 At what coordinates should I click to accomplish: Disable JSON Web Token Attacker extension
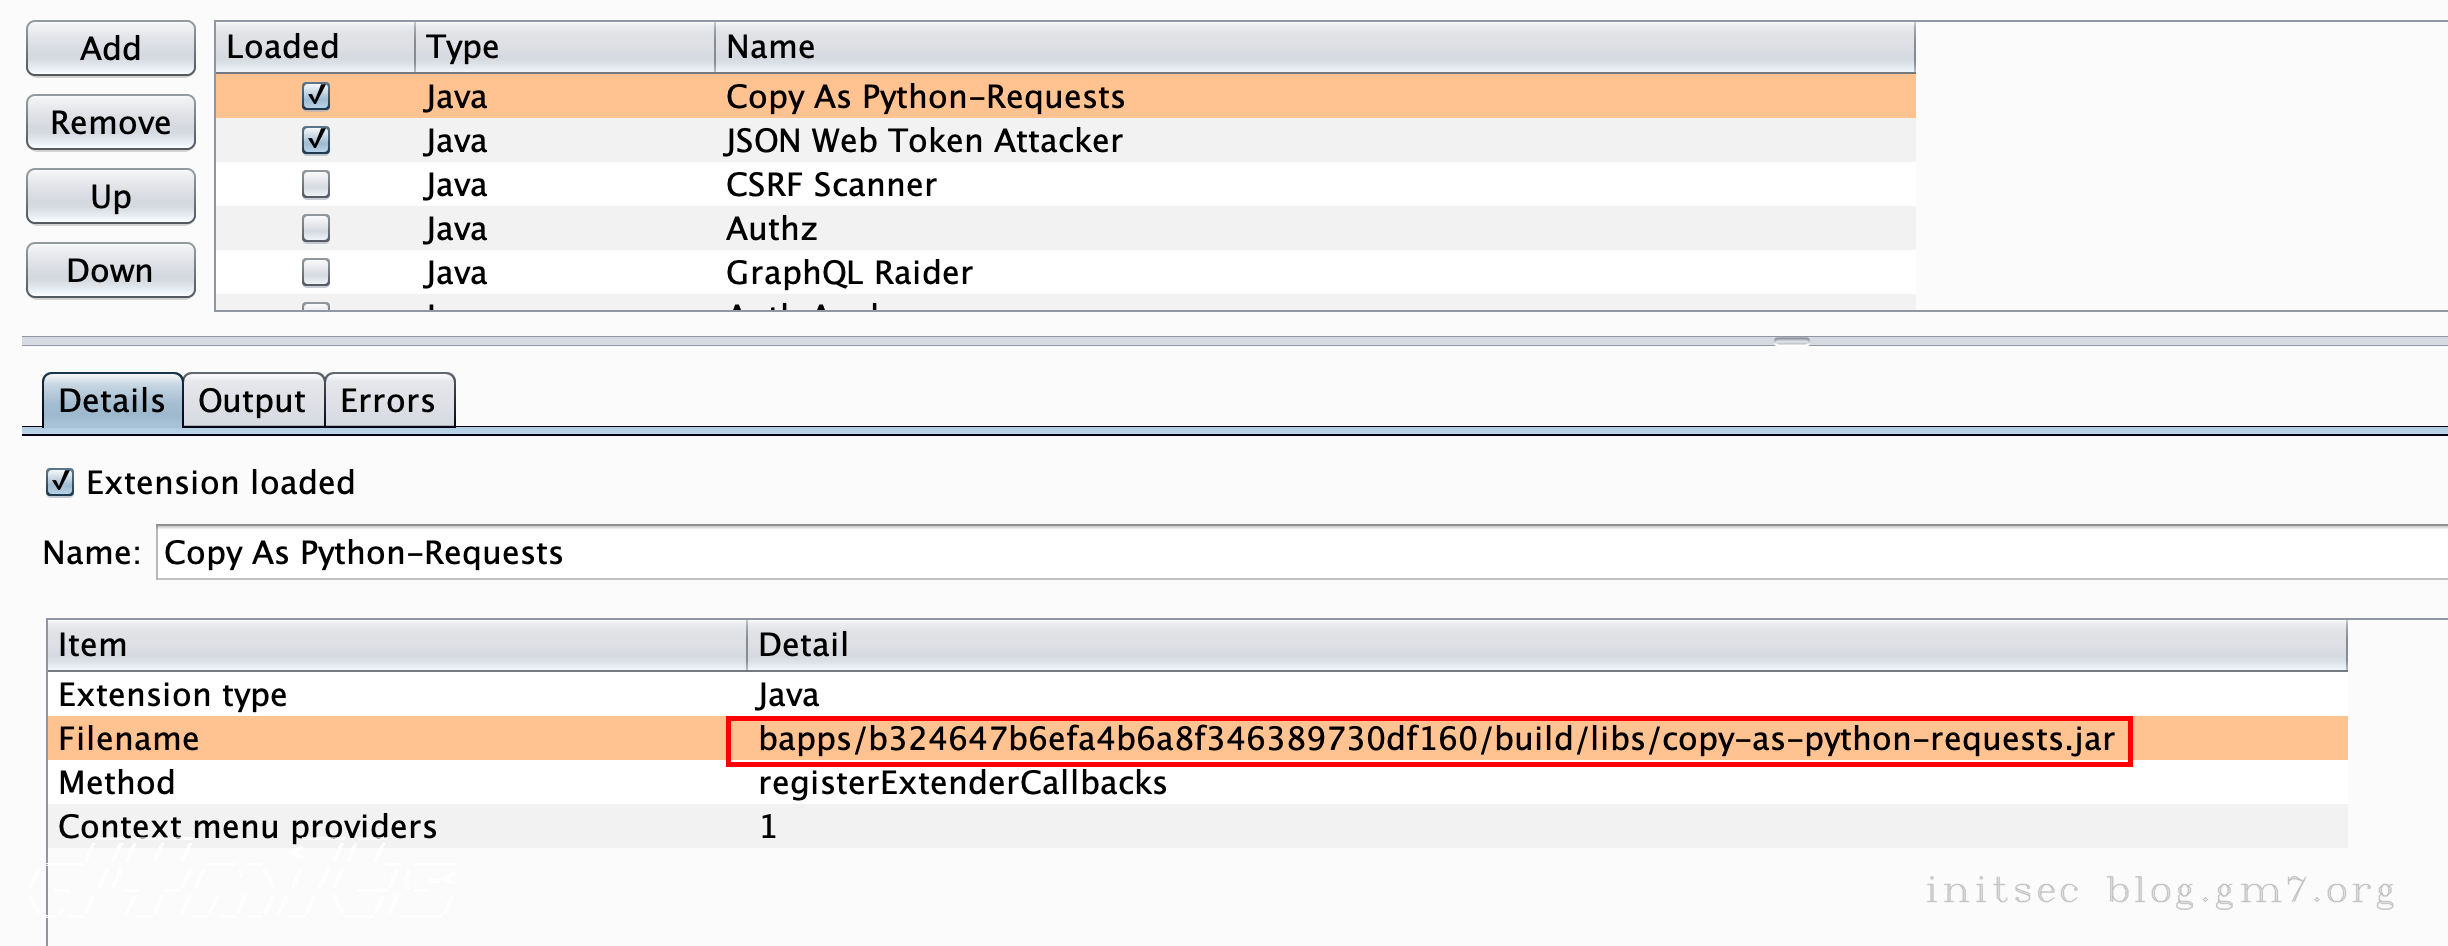pos(316,140)
